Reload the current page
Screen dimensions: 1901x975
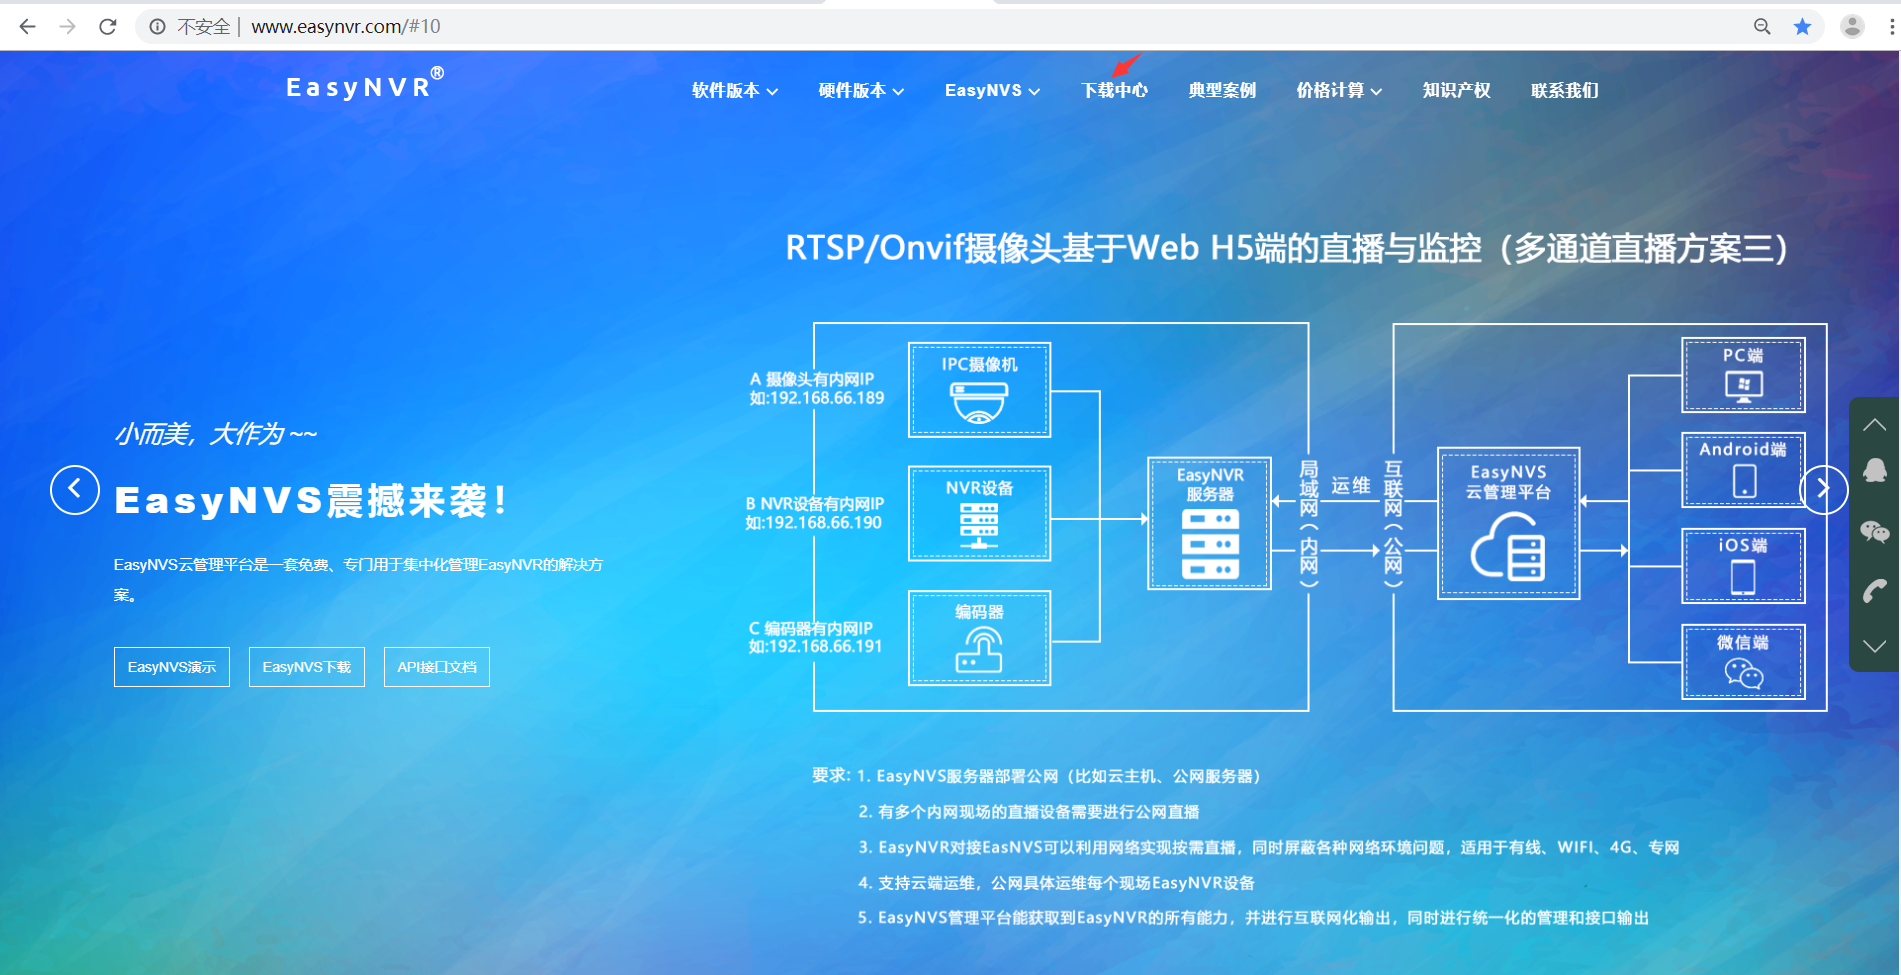click(x=108, y=27)
